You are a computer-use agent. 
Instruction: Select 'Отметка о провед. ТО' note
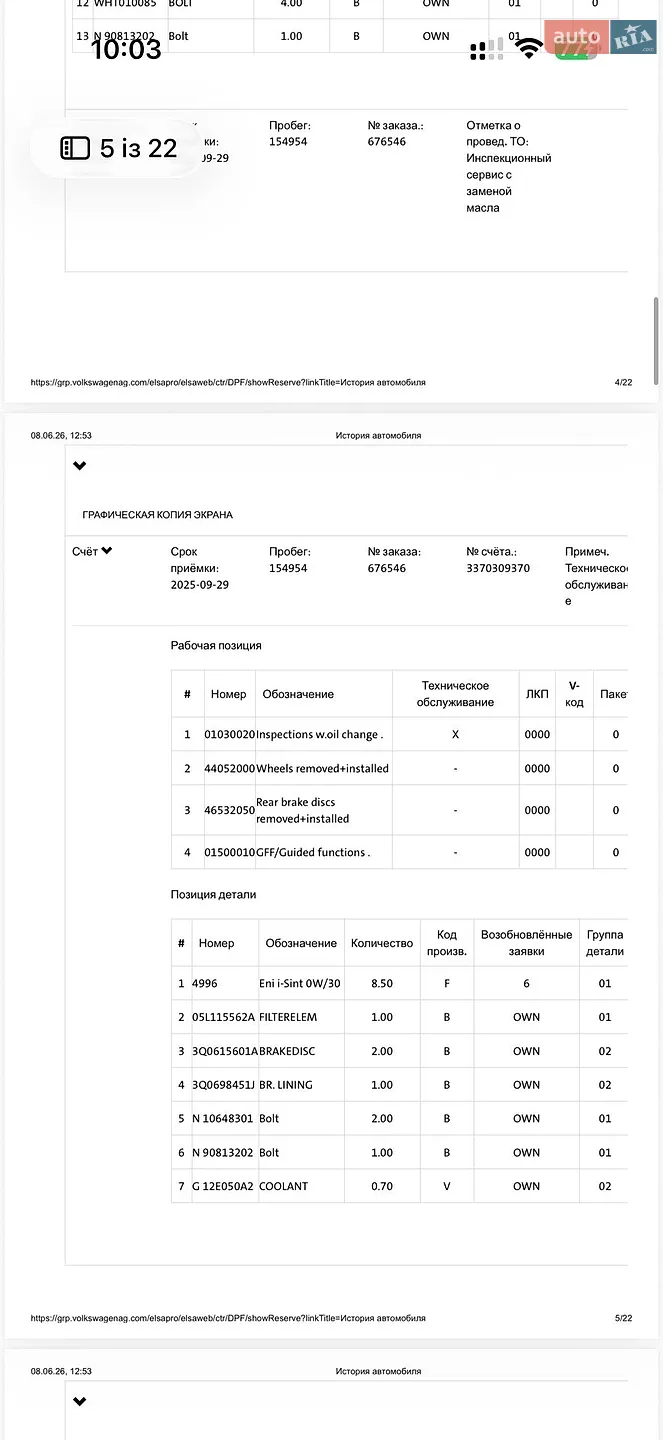(x=509, y=166)
